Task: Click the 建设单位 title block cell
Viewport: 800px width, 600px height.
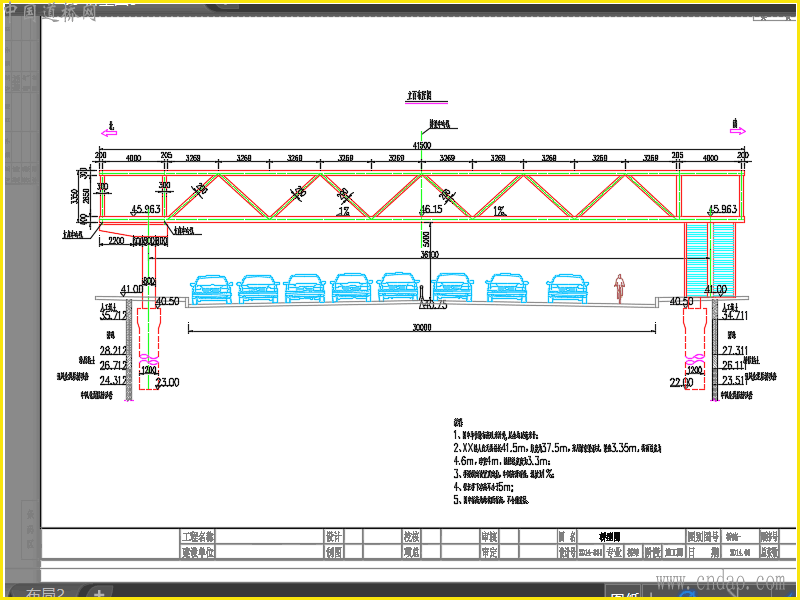Action: point(198,552)
